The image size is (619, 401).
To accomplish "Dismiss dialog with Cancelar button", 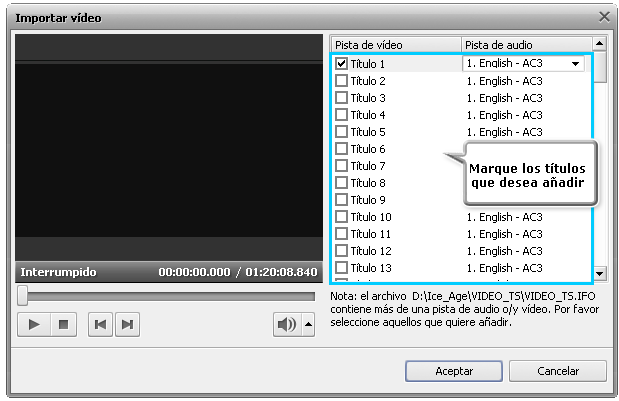I will (x=558, y=371).
